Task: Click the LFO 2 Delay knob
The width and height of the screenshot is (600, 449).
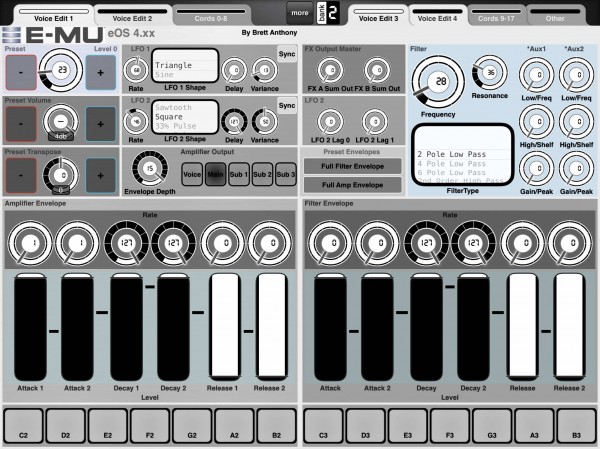Action: [x=234, y=121]
